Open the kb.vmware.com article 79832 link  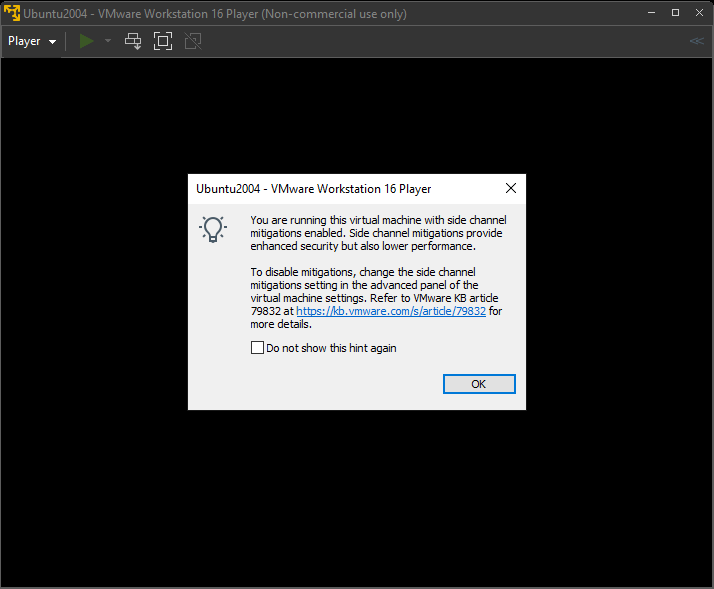[391, 311]
